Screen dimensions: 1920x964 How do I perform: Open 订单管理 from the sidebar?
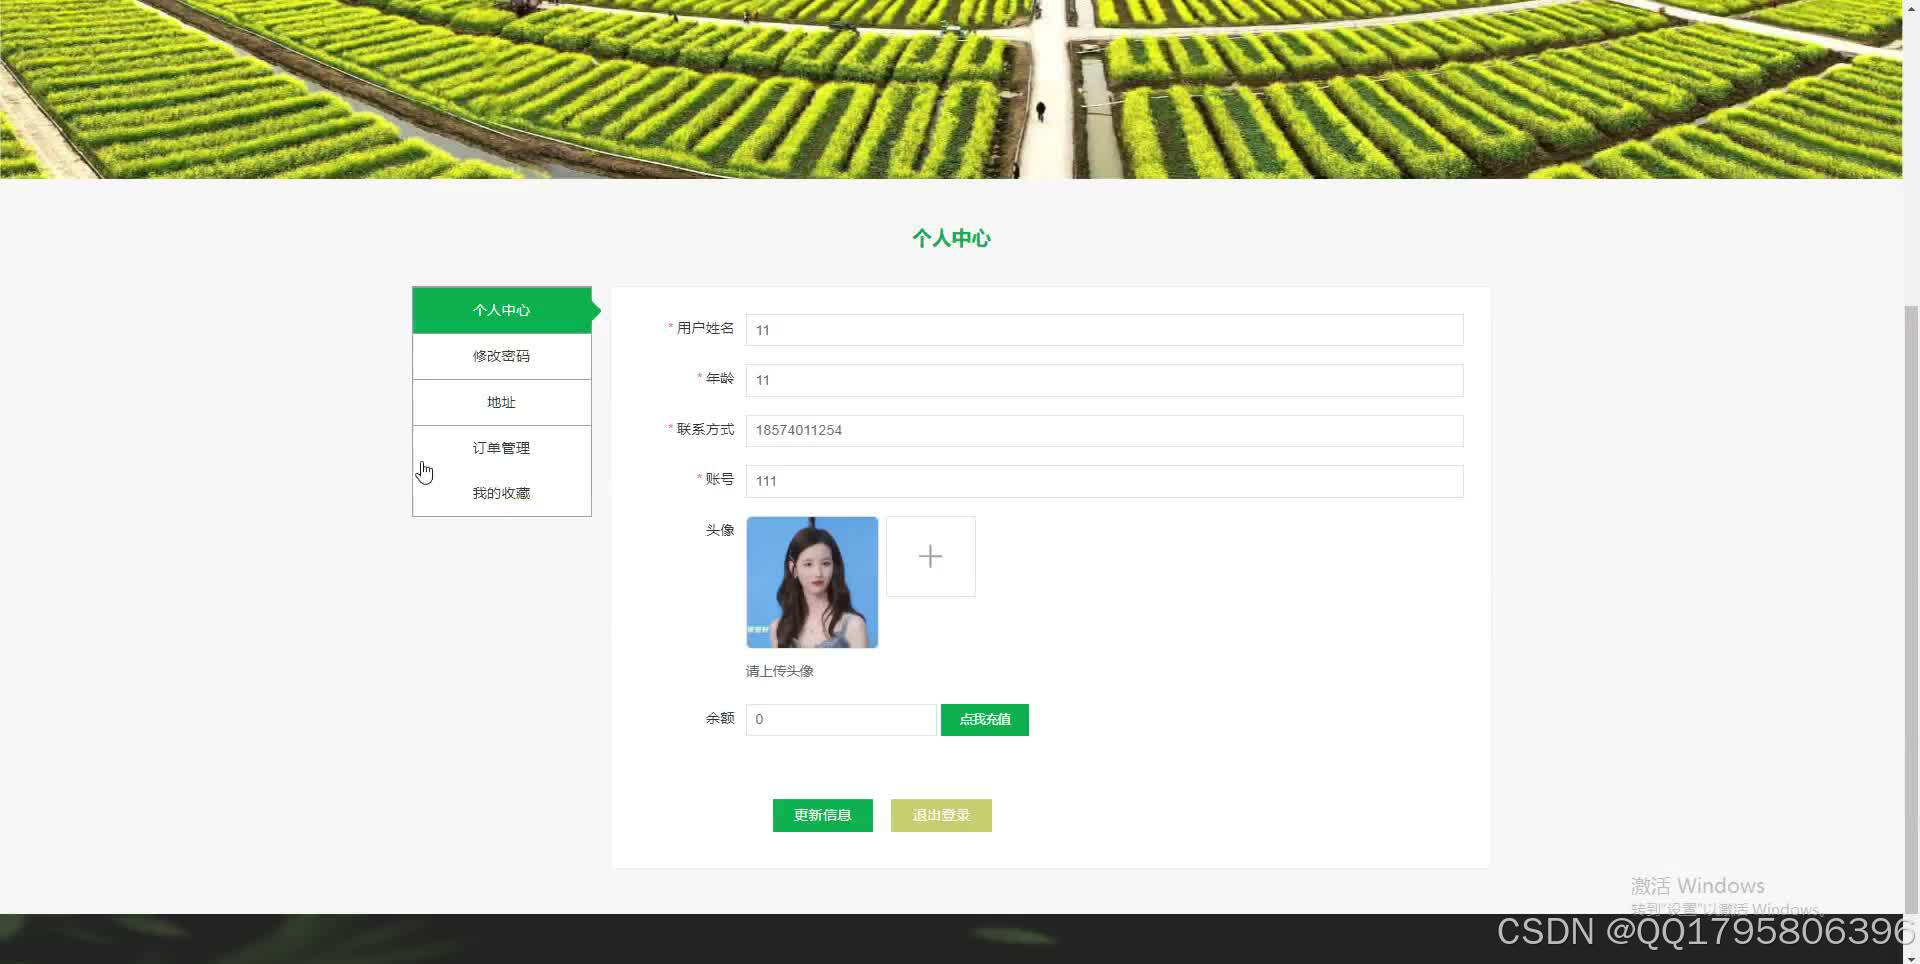(x=501, y=447)
